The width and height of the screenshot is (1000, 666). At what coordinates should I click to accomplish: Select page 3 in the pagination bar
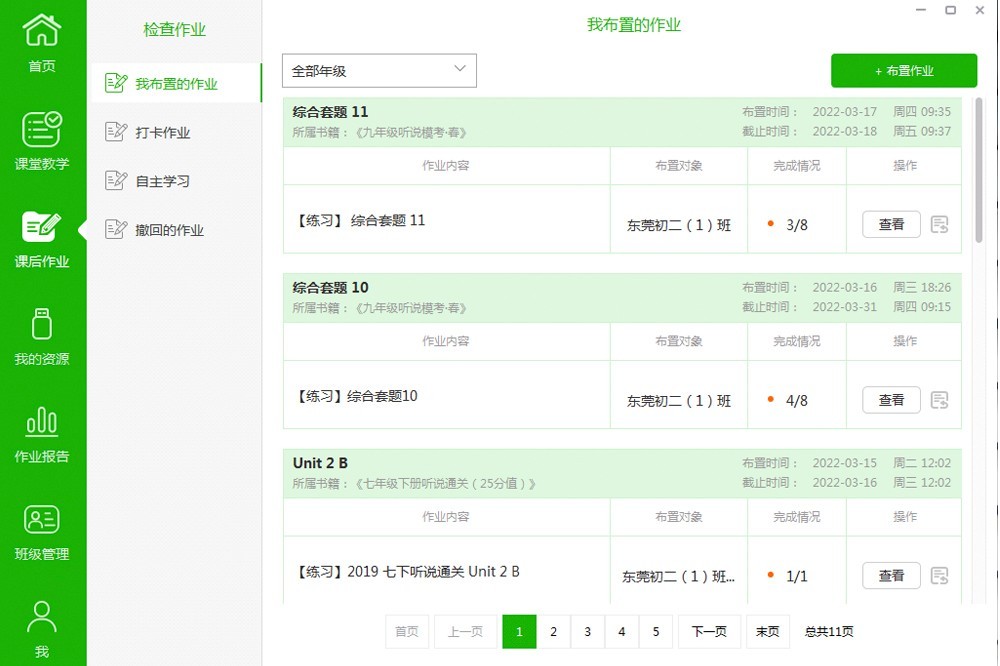click(587, 631)
